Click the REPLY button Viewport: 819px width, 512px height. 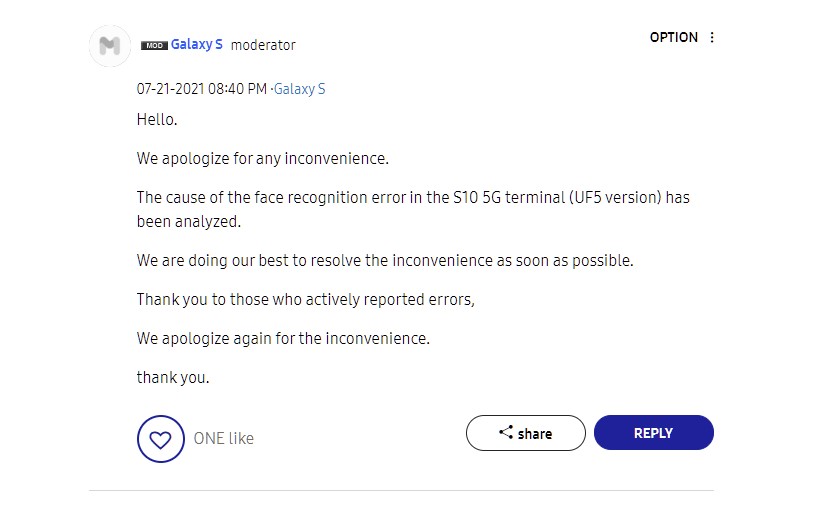click(653, 433)
